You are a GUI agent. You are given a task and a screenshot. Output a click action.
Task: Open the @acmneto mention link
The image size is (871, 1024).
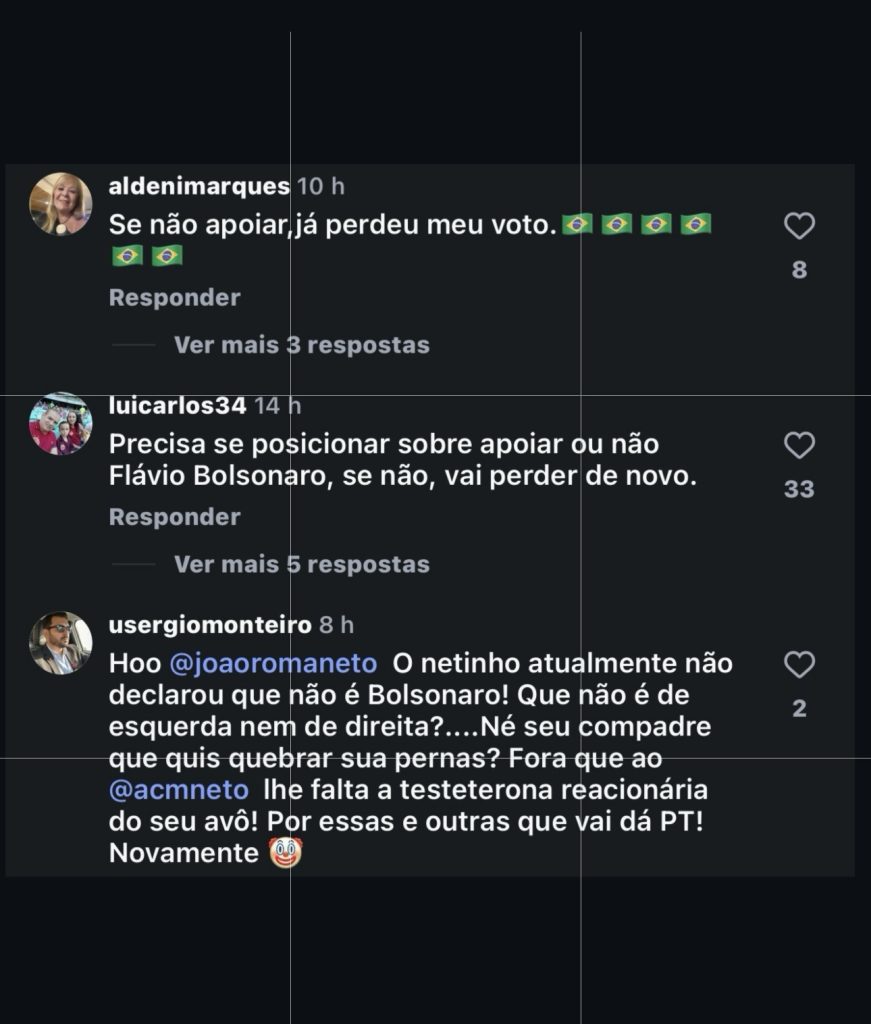[x=178, y=789]
